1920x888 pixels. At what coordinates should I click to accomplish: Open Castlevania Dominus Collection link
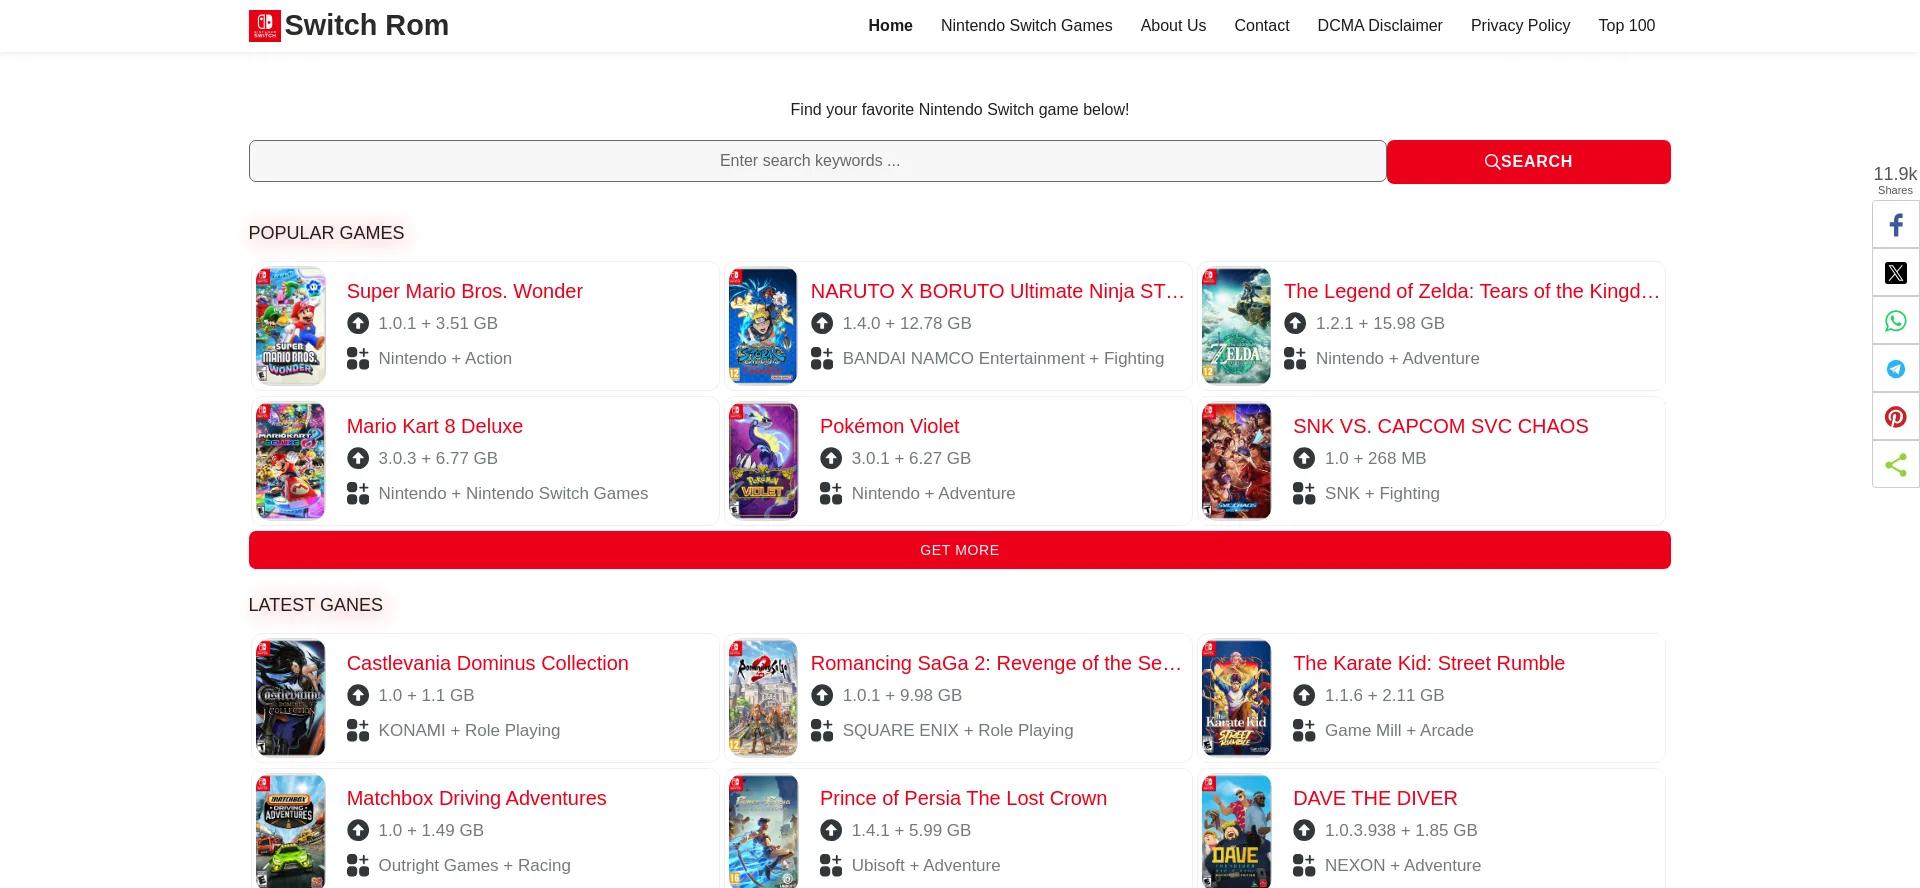pyautogui.click(x=487, y=663)
